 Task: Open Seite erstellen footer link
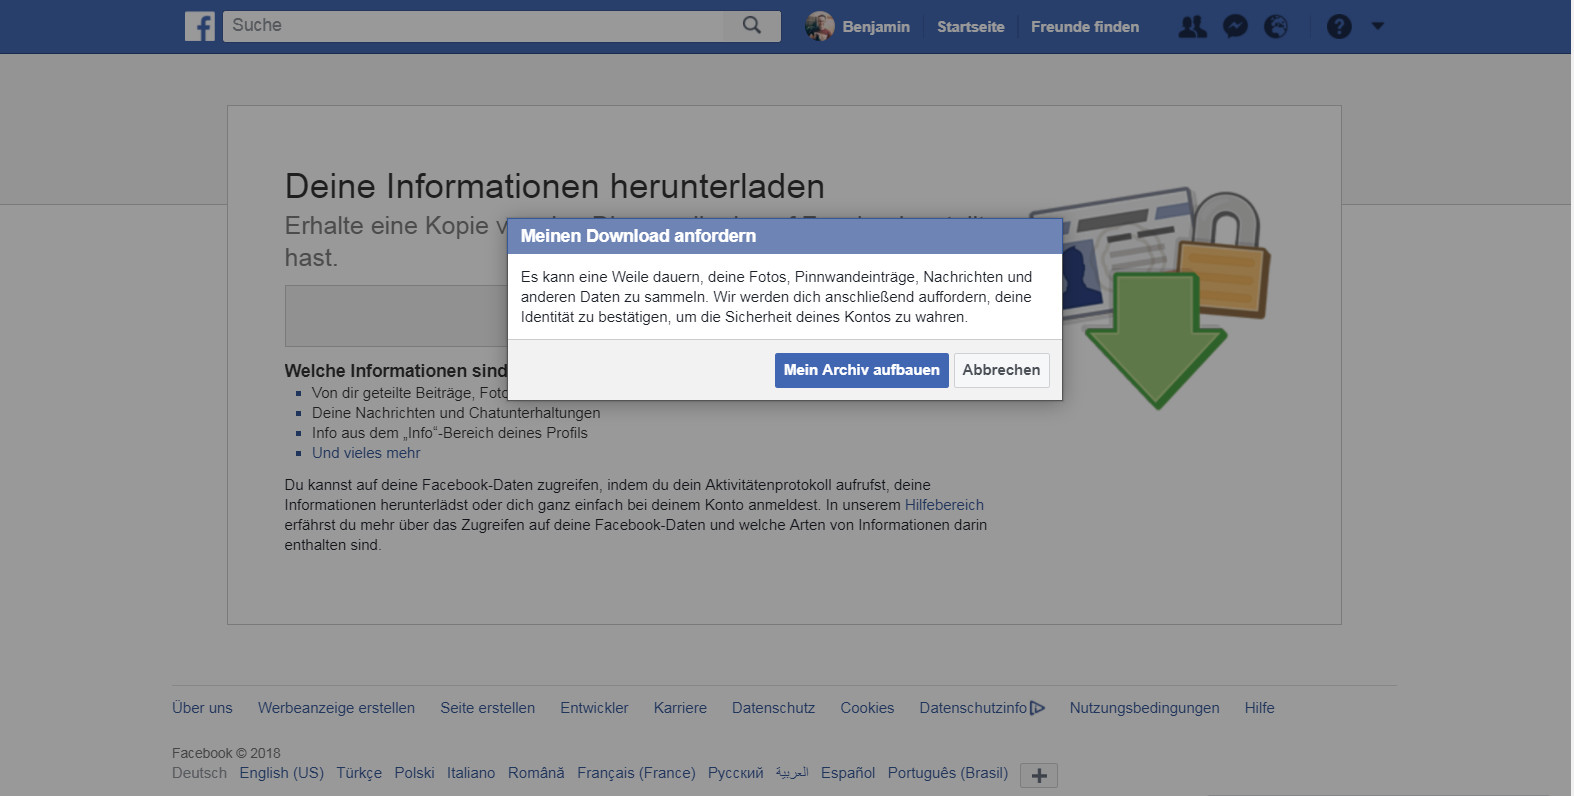(487, 708)
